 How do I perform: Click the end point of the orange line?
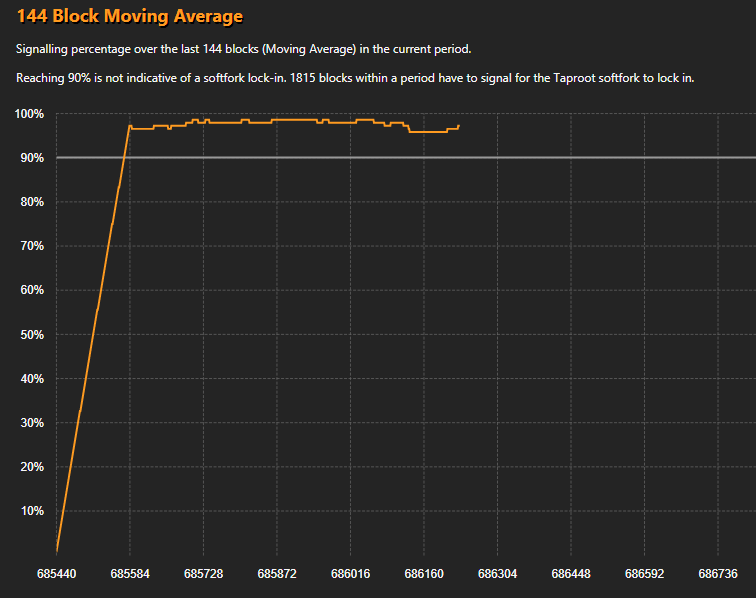459,126
